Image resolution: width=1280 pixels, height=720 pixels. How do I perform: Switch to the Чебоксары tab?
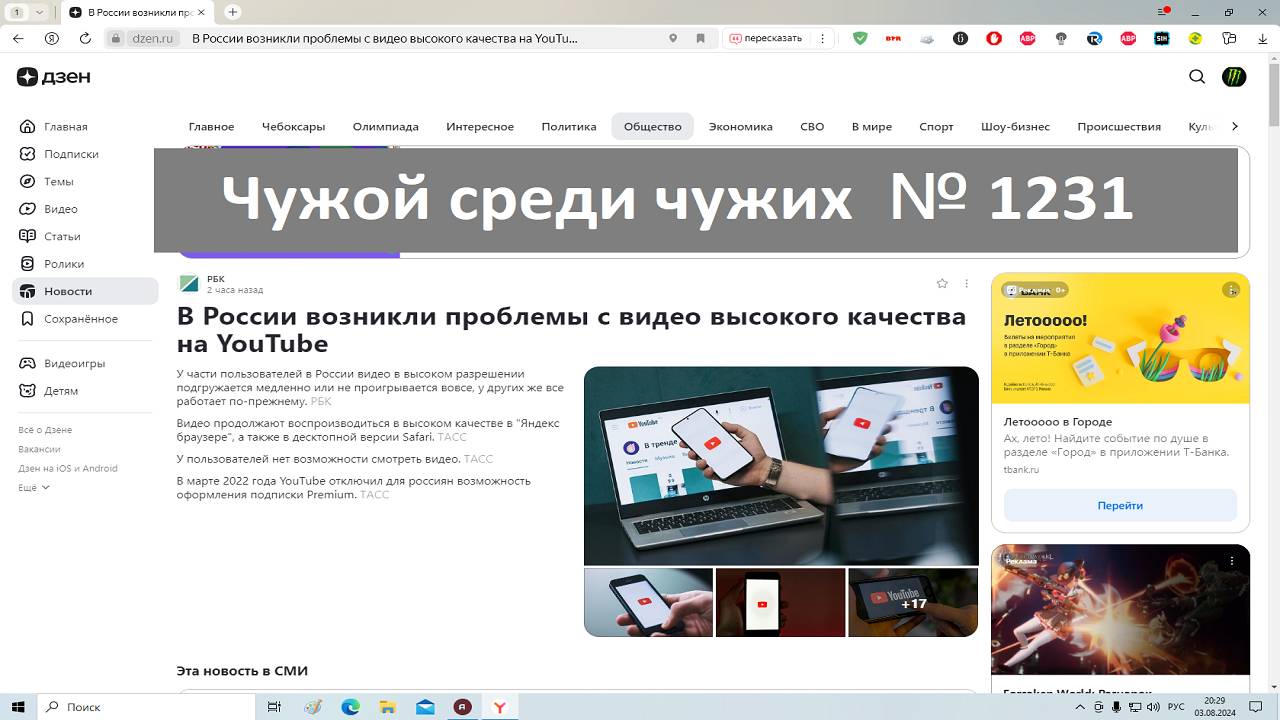(293, 127)
